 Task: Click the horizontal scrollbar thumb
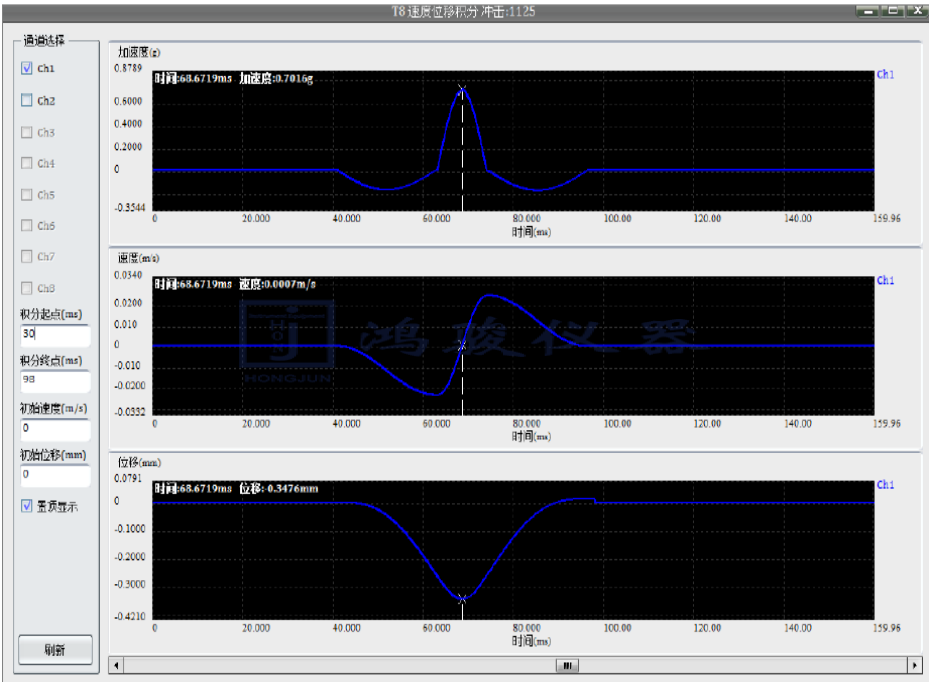[x=567, y=665]
